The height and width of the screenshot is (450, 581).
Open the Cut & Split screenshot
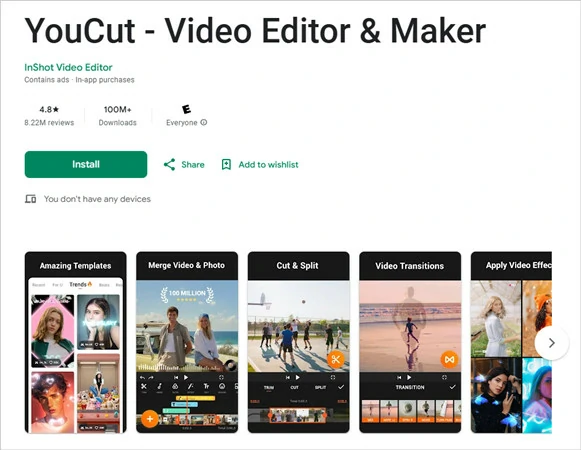coord(299,342)
